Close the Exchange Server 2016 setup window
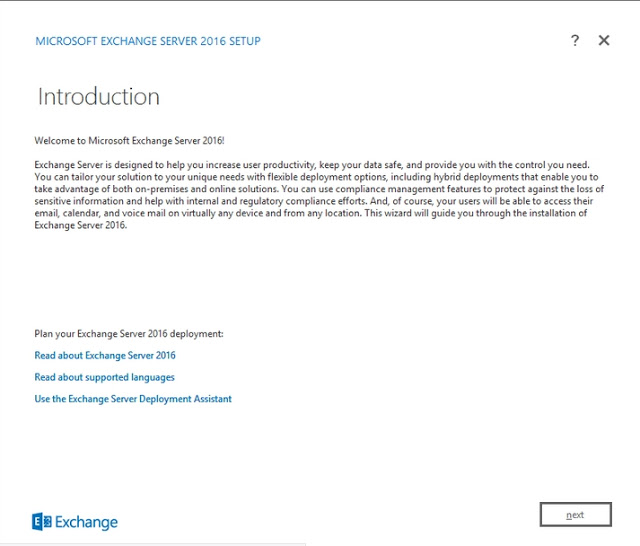The width and height of the screenshot is (640, 546). coord(604,41)
